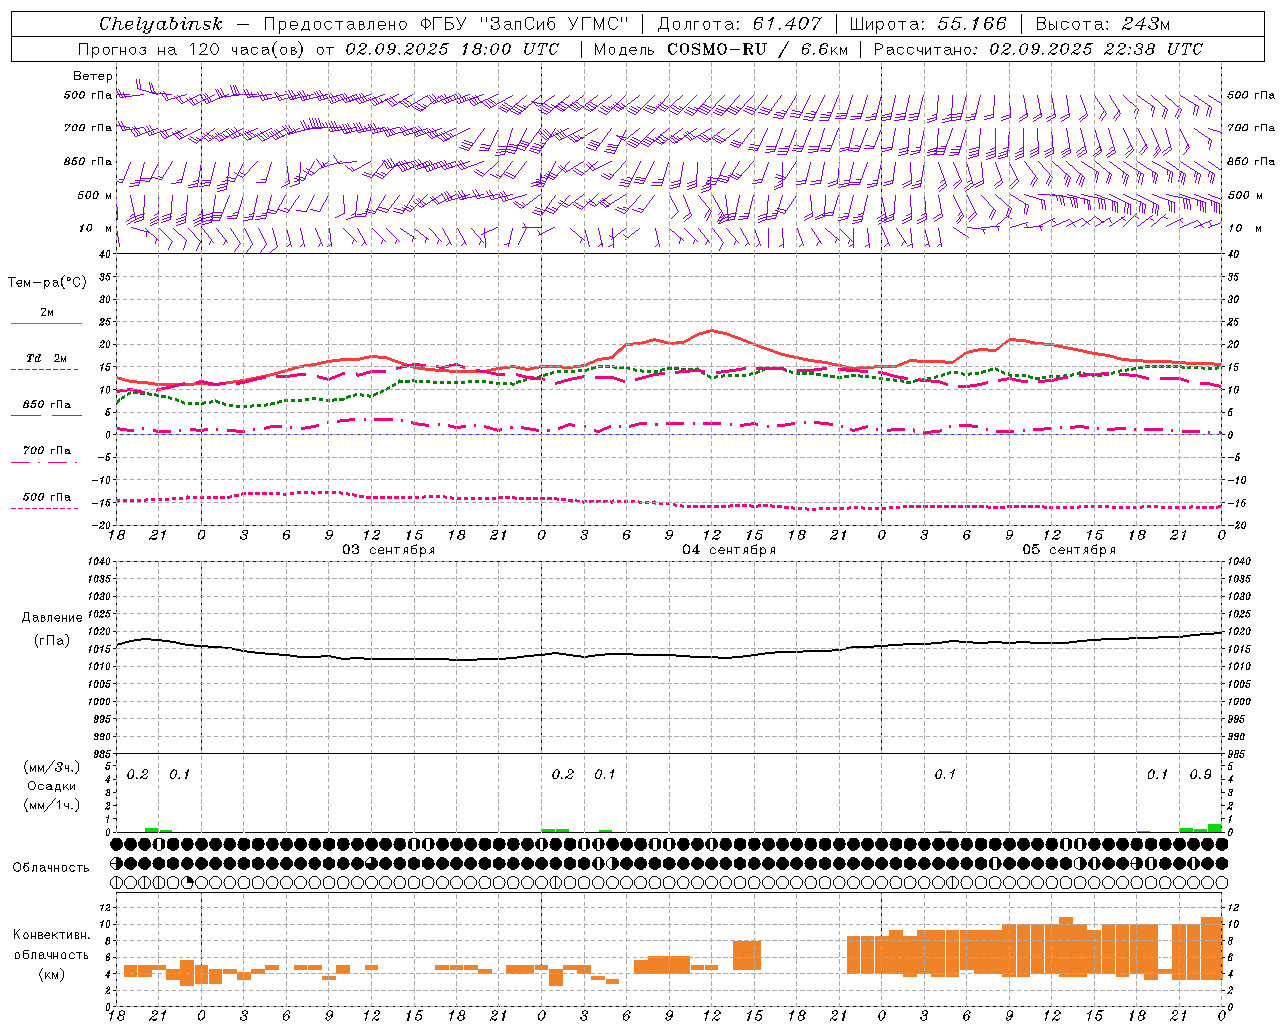This screenshot has width=1280, height=1024.
Task: Select the 'Высота: 243м' elevation text
Action: 1103,24
